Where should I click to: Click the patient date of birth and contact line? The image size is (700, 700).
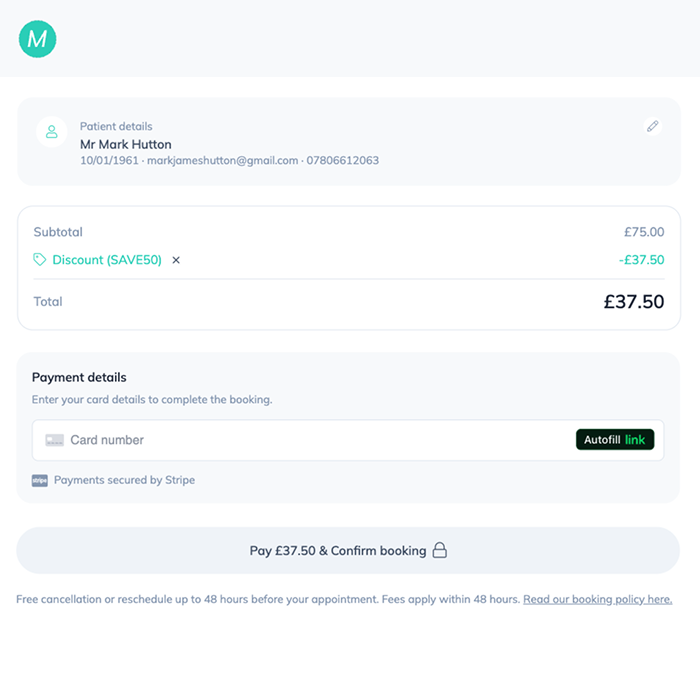pos(229,160)
